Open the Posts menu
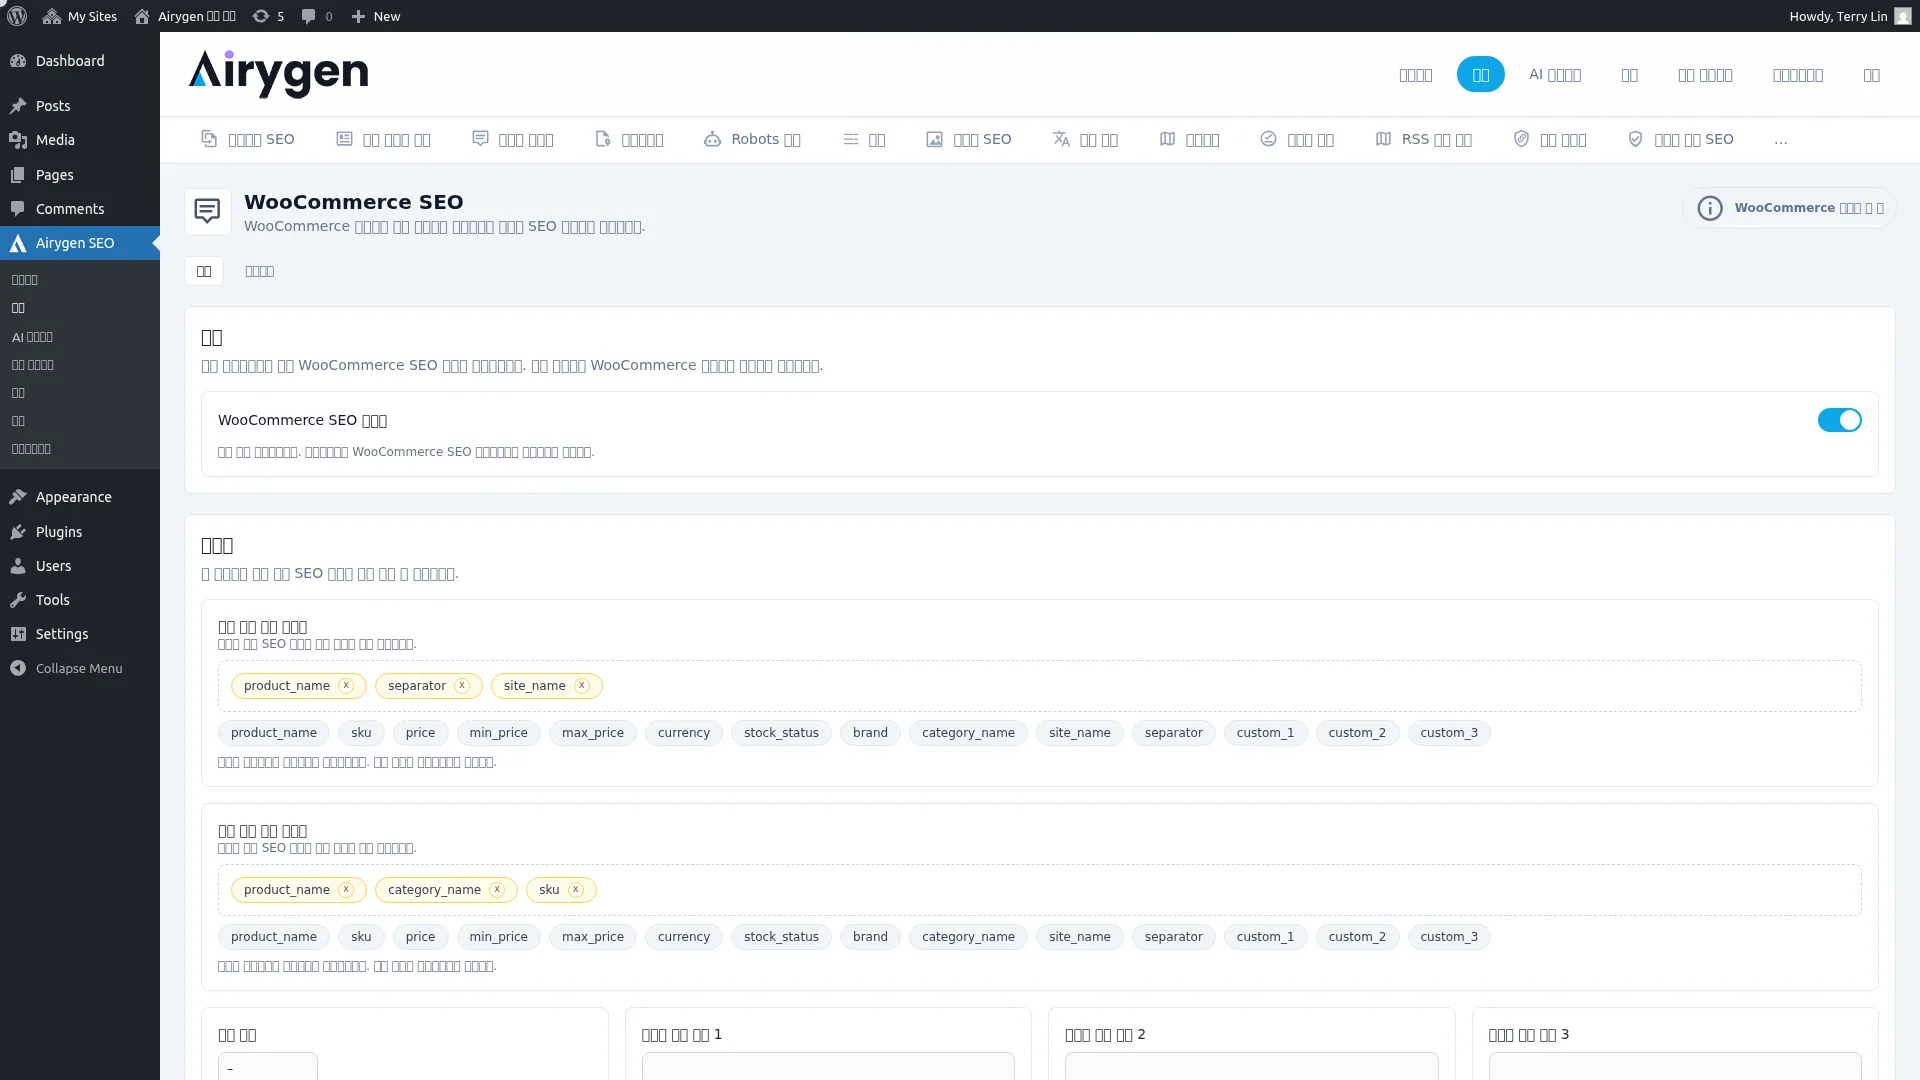 80,106
